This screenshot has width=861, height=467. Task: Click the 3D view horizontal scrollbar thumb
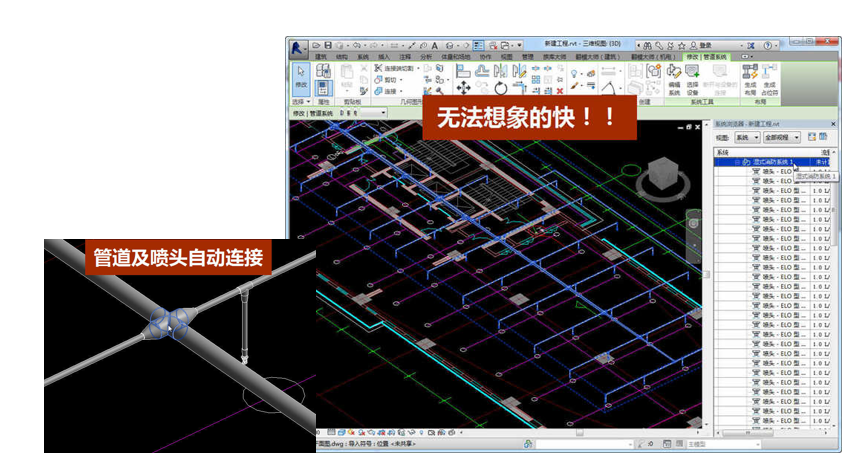click(579, 433)
